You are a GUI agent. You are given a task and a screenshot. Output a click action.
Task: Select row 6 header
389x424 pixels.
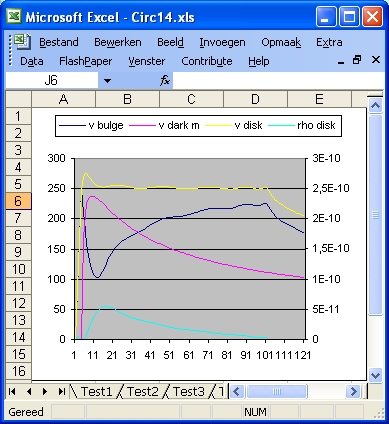pos(18,201)
